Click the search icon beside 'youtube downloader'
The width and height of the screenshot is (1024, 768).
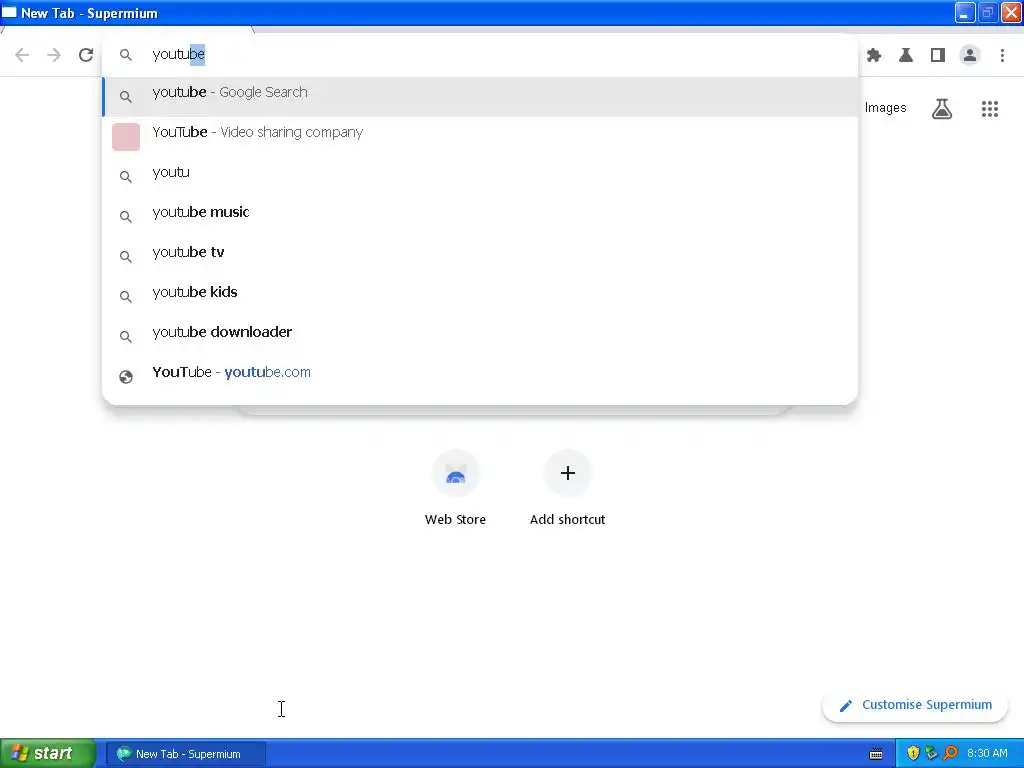(x=126, y=337)
